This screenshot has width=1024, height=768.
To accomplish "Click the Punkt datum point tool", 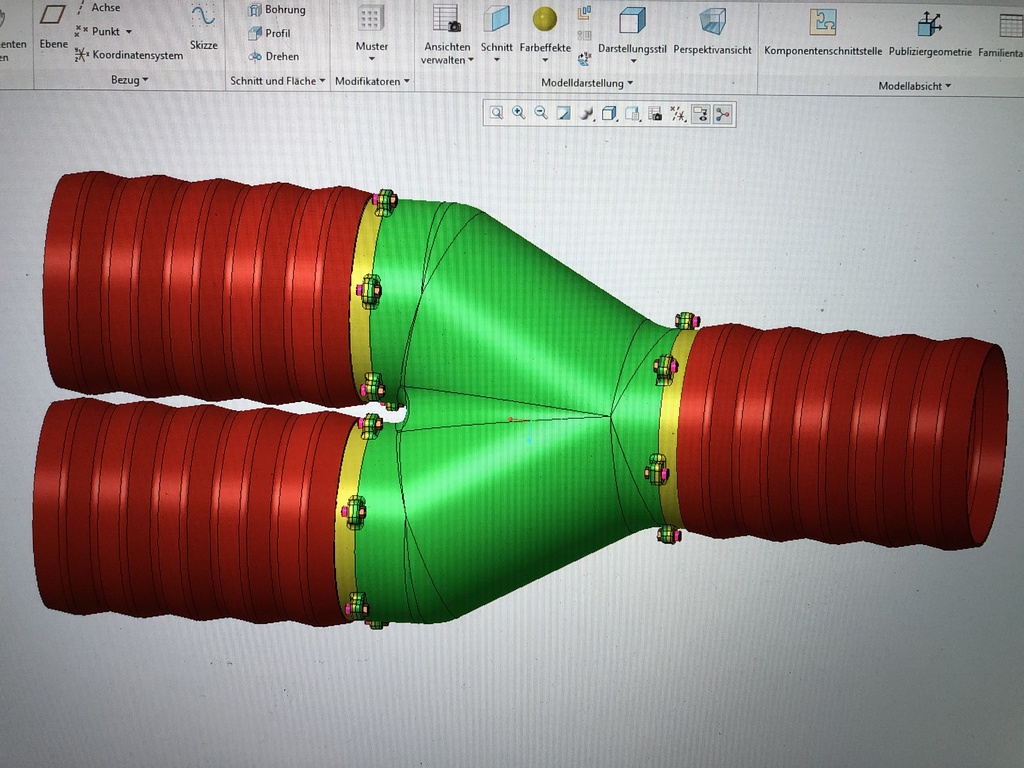I will click(98, 31).
